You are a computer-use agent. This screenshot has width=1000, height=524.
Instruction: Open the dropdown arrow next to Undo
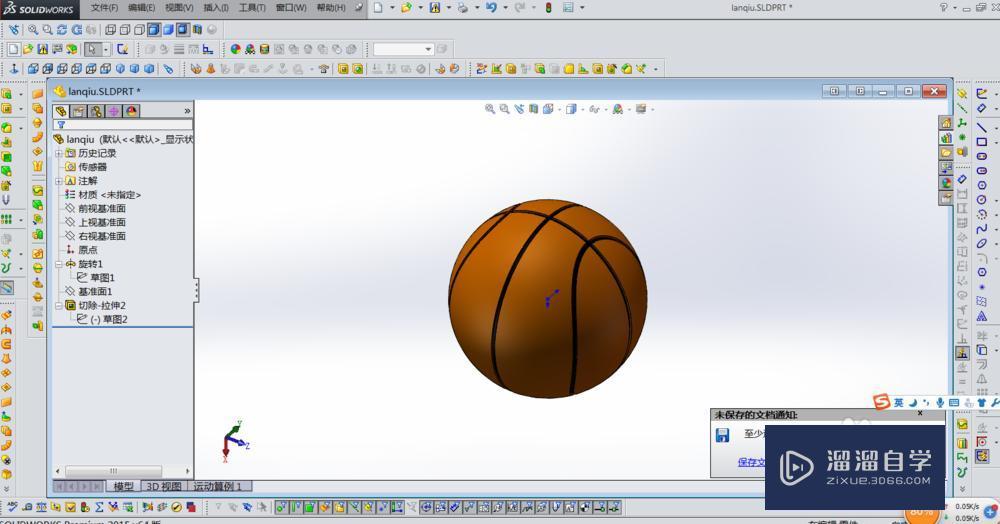[x=504, y=8]
